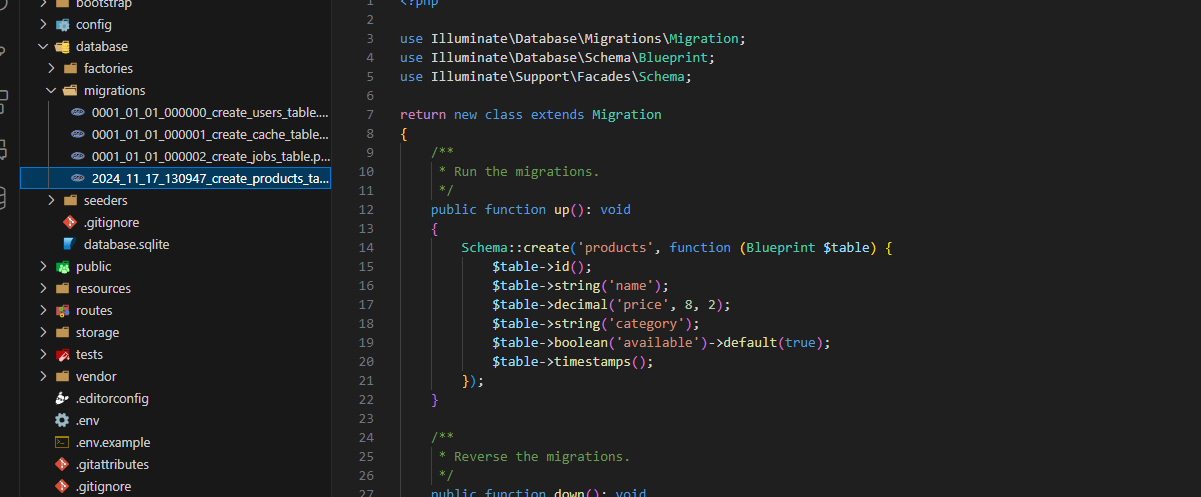This screenshot has height=497, width=1201.
Task: Collapse the database folder chevron
Action: pos(43,46)
